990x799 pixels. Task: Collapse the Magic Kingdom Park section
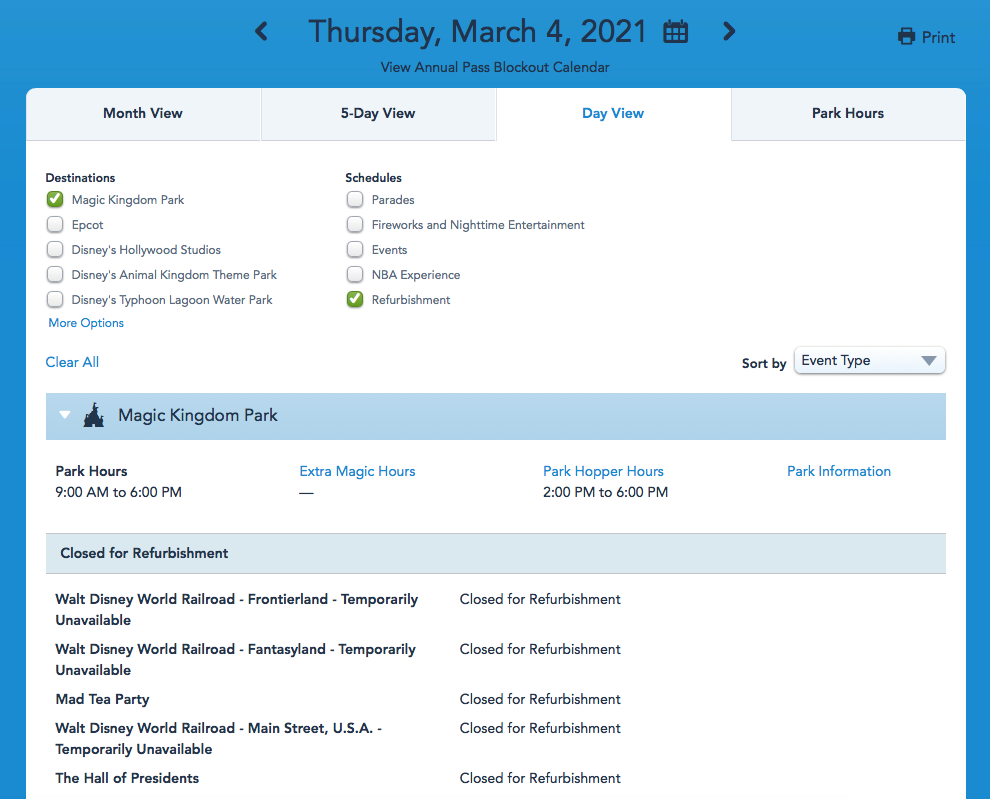tap(65, 415)
